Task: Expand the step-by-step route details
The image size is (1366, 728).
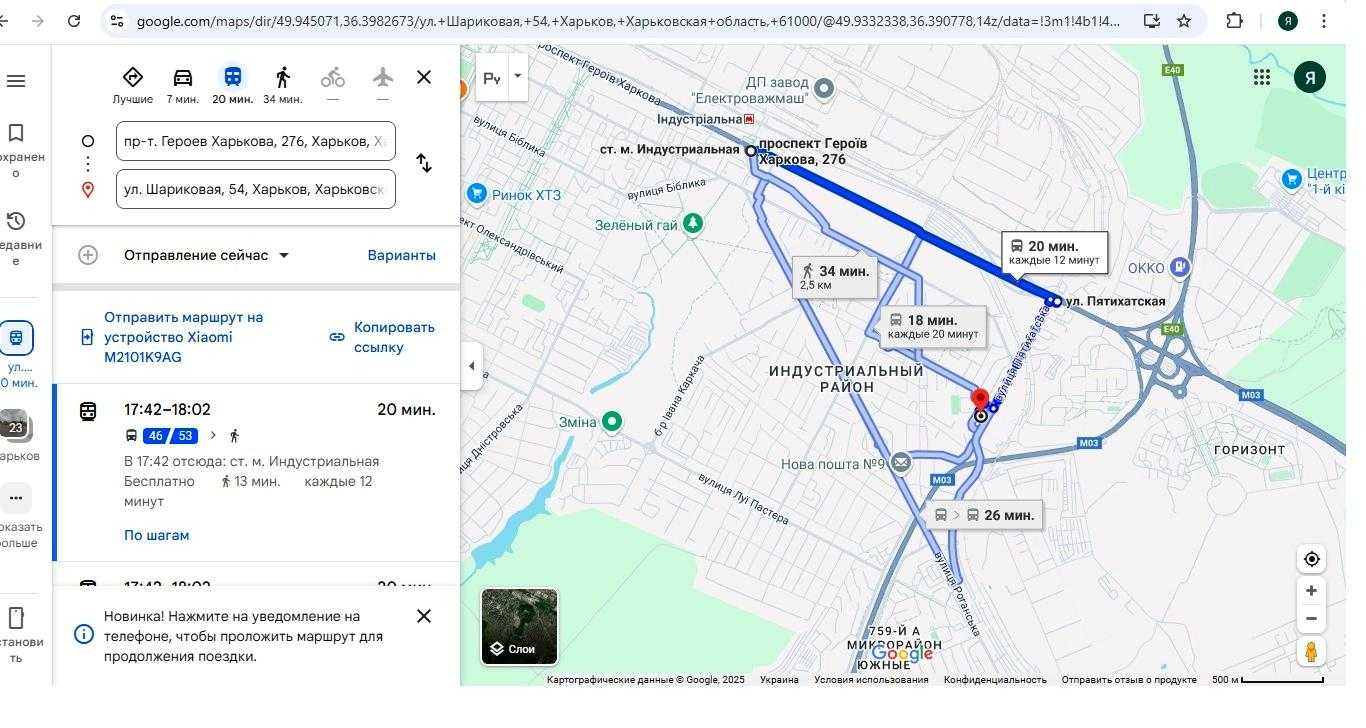Action: coord(156,535)
